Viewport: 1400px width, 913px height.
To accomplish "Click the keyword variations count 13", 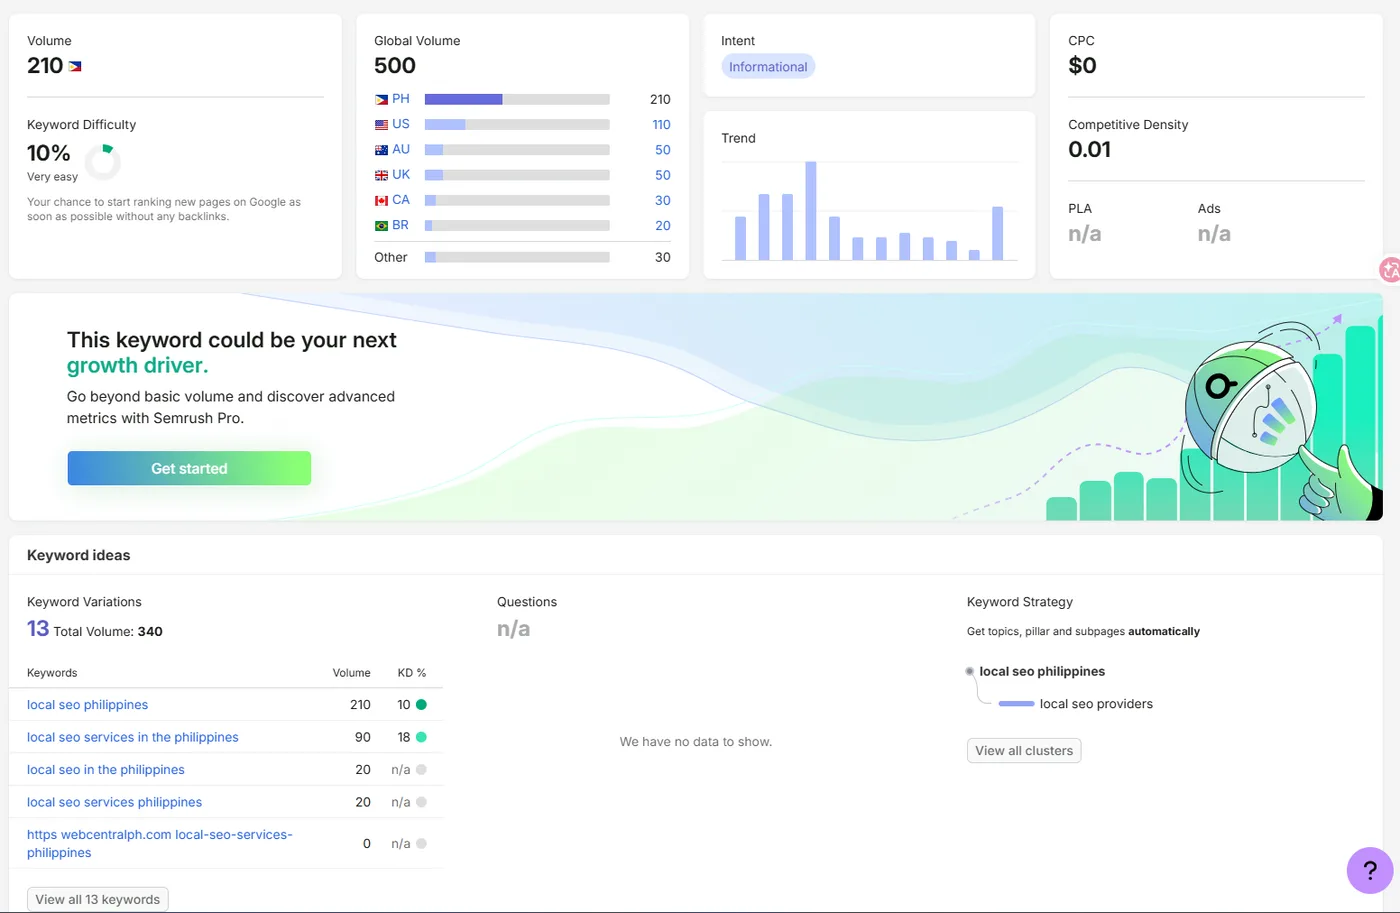I will point(38,629).
